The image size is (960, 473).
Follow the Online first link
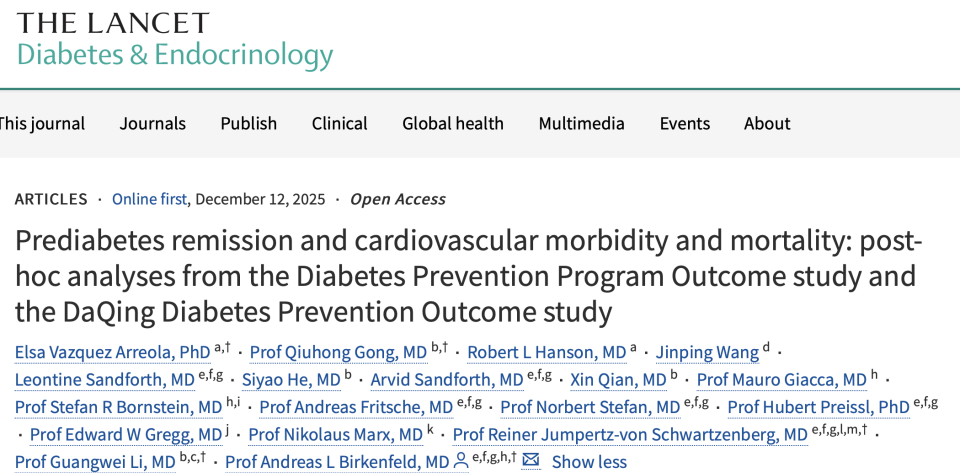coord(149,199)
